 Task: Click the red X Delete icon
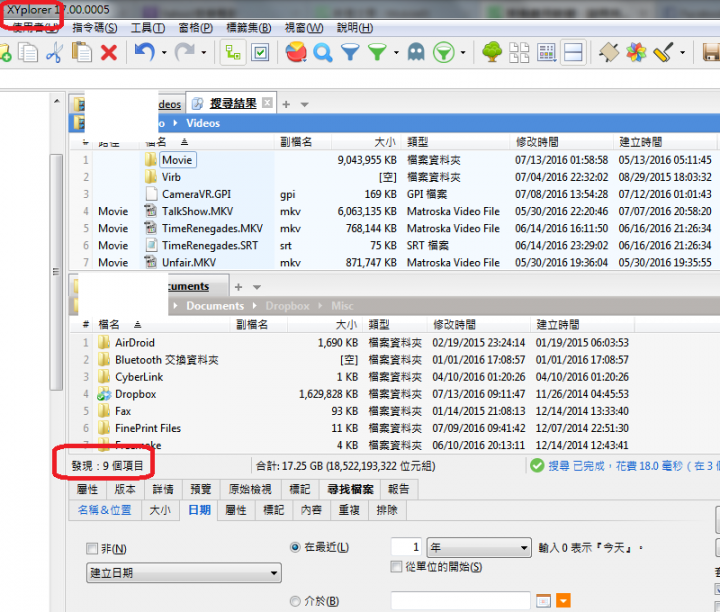(109, 52)
